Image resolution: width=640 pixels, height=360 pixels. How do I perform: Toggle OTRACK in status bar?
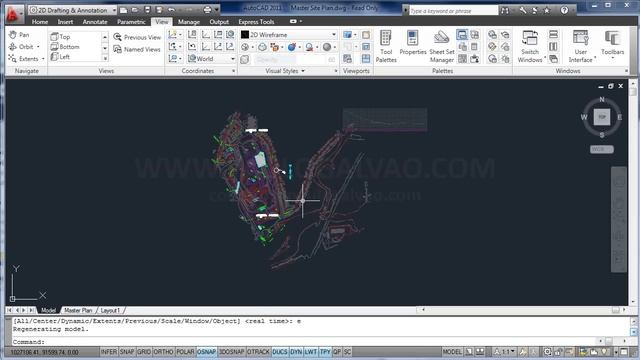click(x=258, y=352)
